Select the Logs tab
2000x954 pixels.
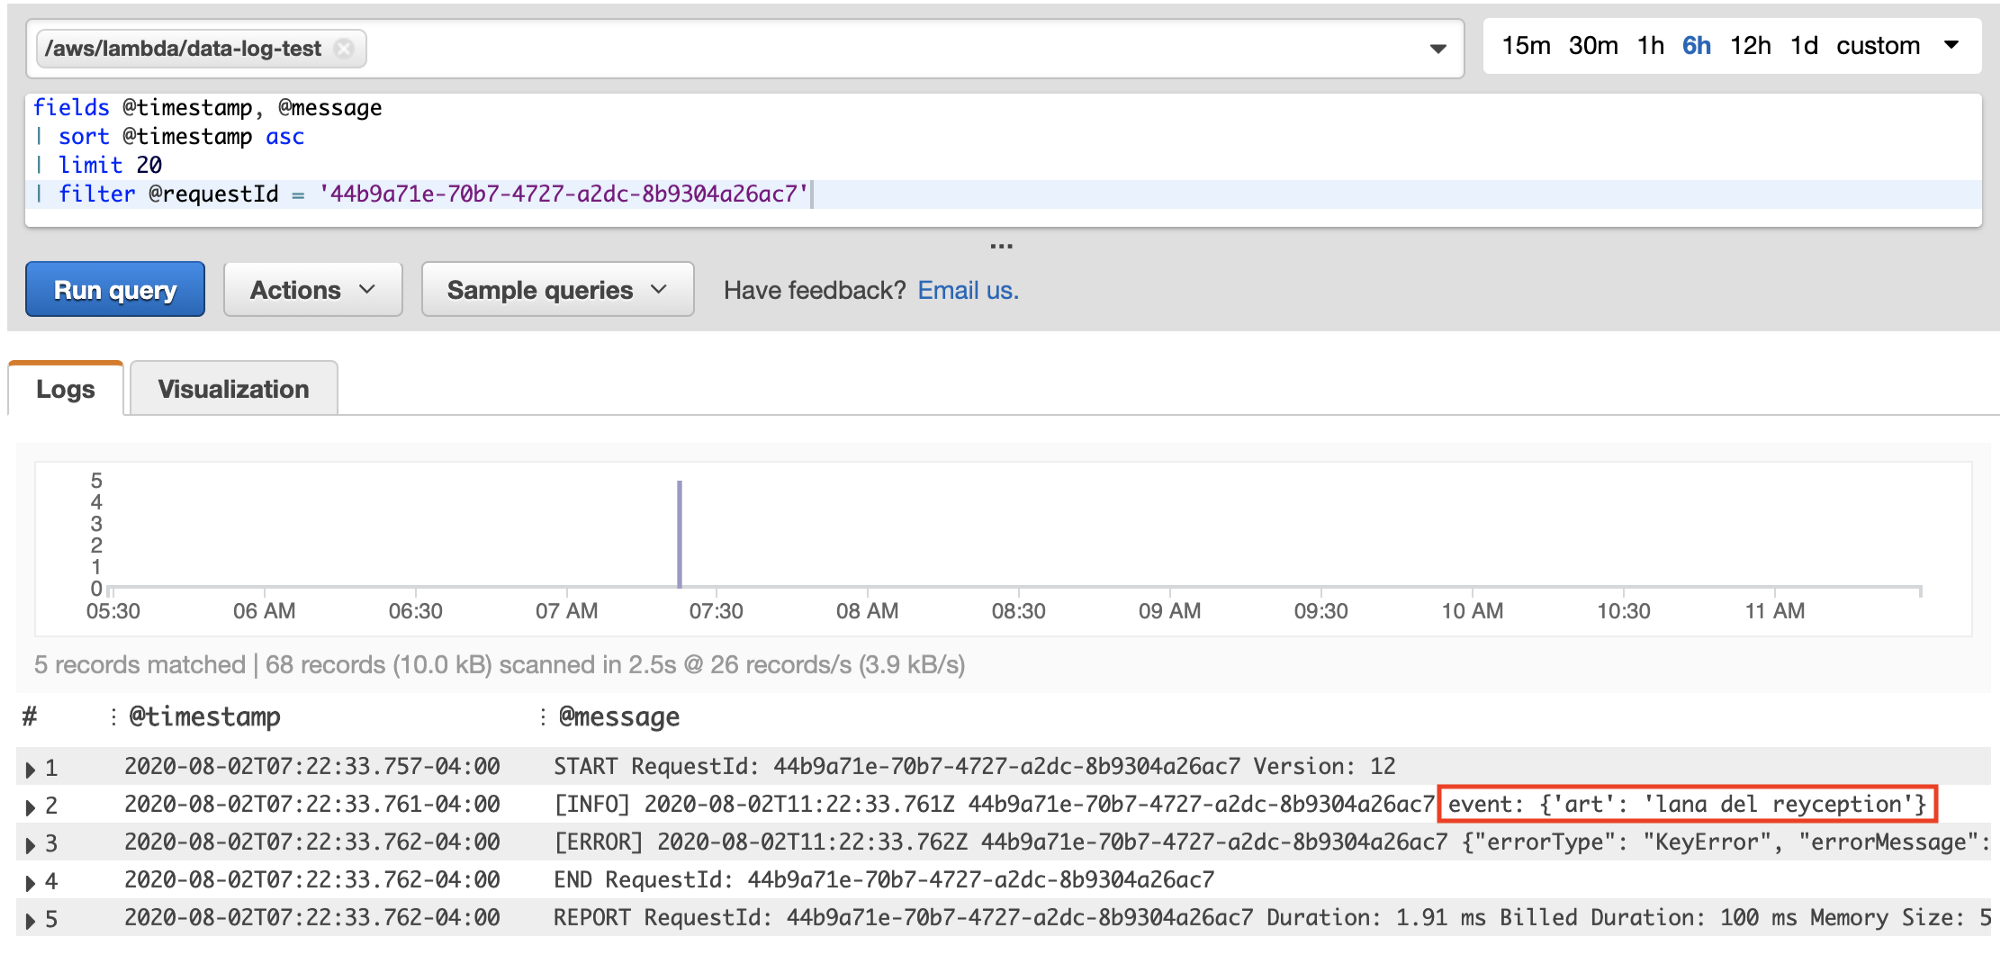click(x=66, y=389)
